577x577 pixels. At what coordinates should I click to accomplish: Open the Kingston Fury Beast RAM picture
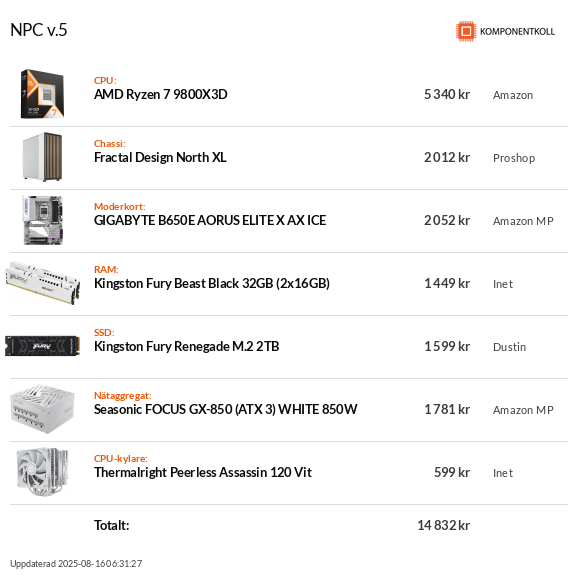tap(42, 283)
